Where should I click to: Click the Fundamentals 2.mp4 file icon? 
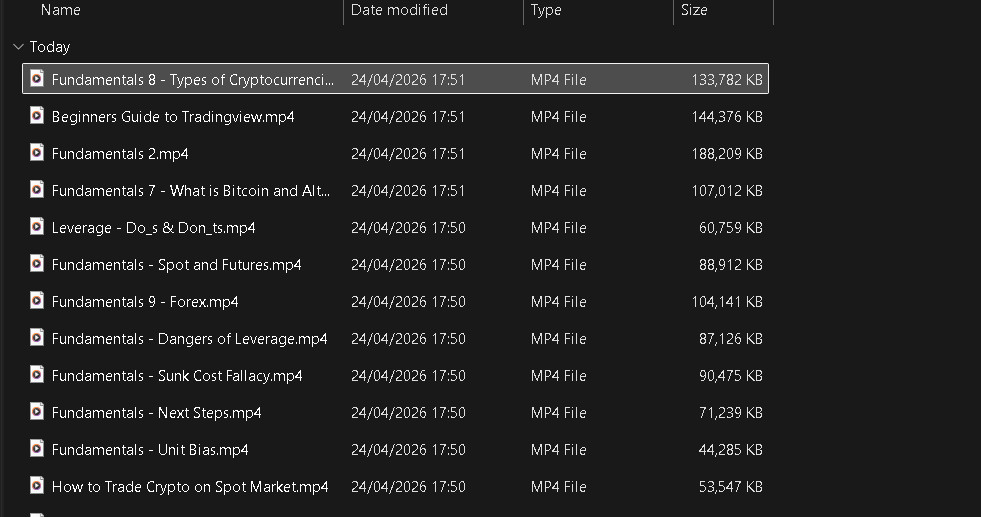37,153
